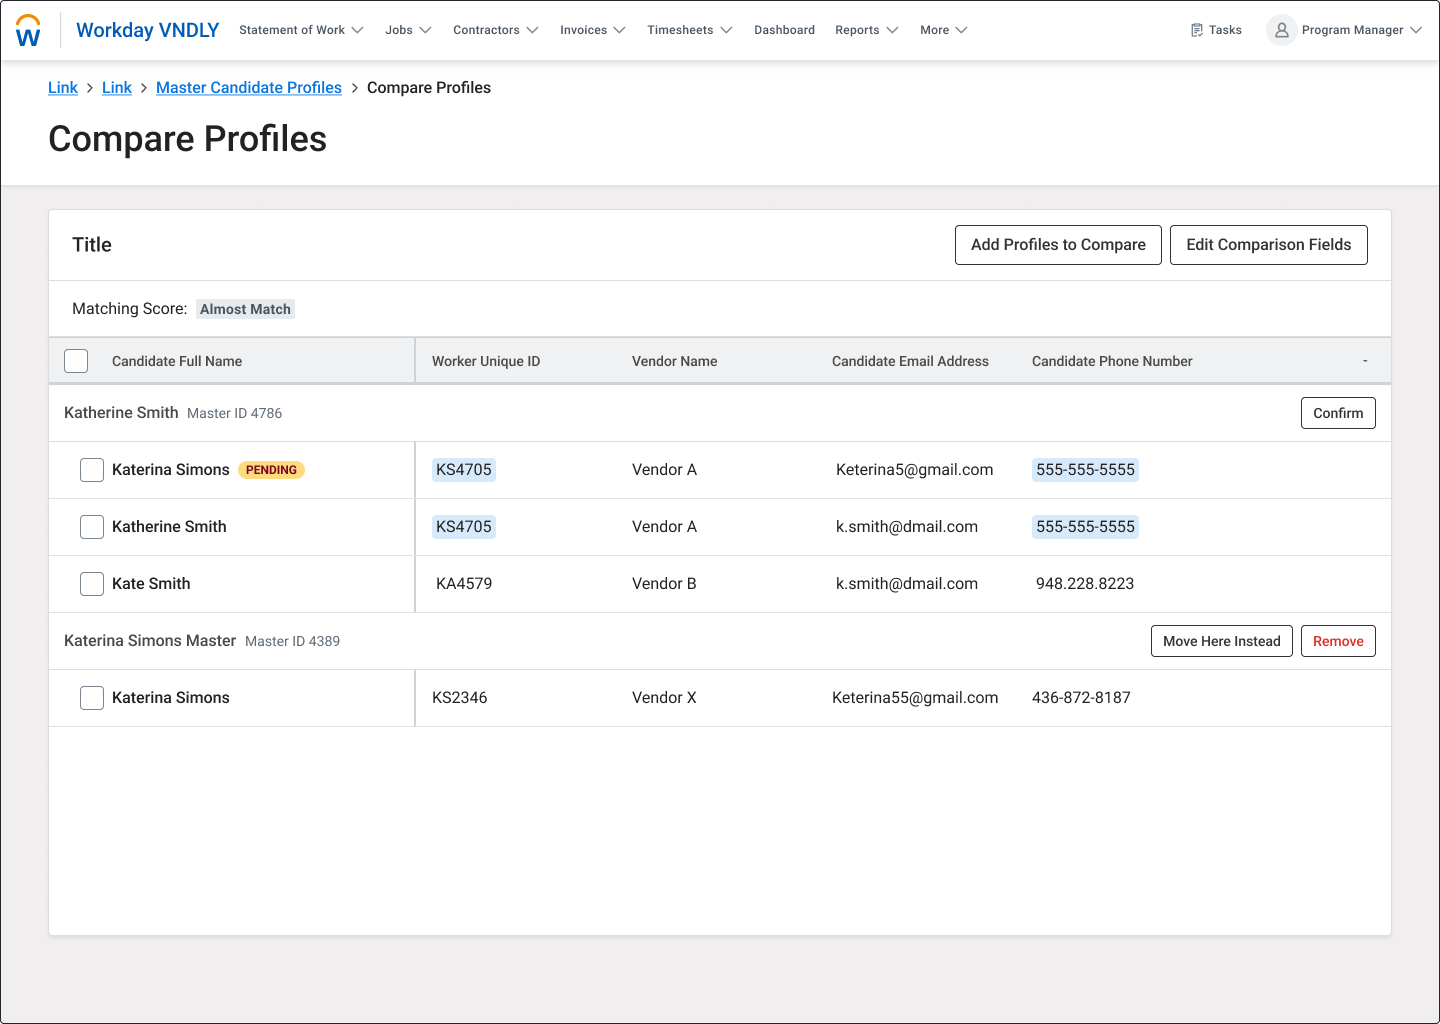
Task: Click the PENDING status badge
Action: click(x=271, y=470)
